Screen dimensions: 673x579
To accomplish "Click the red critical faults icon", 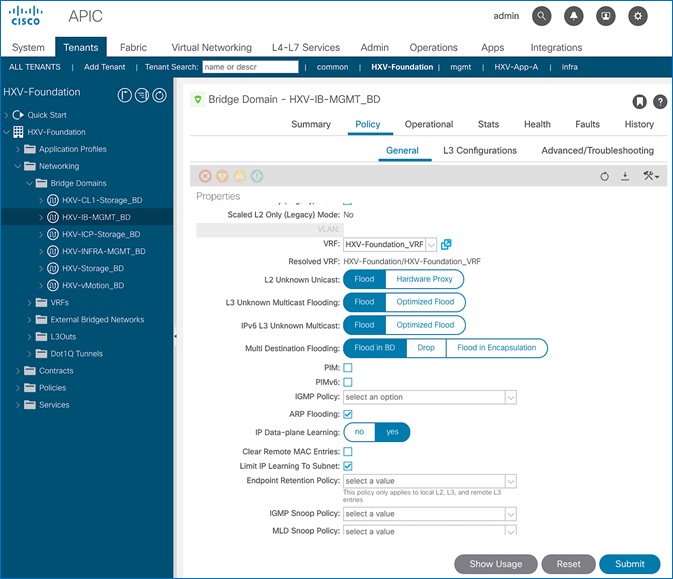I will click(x=205, y=176).
